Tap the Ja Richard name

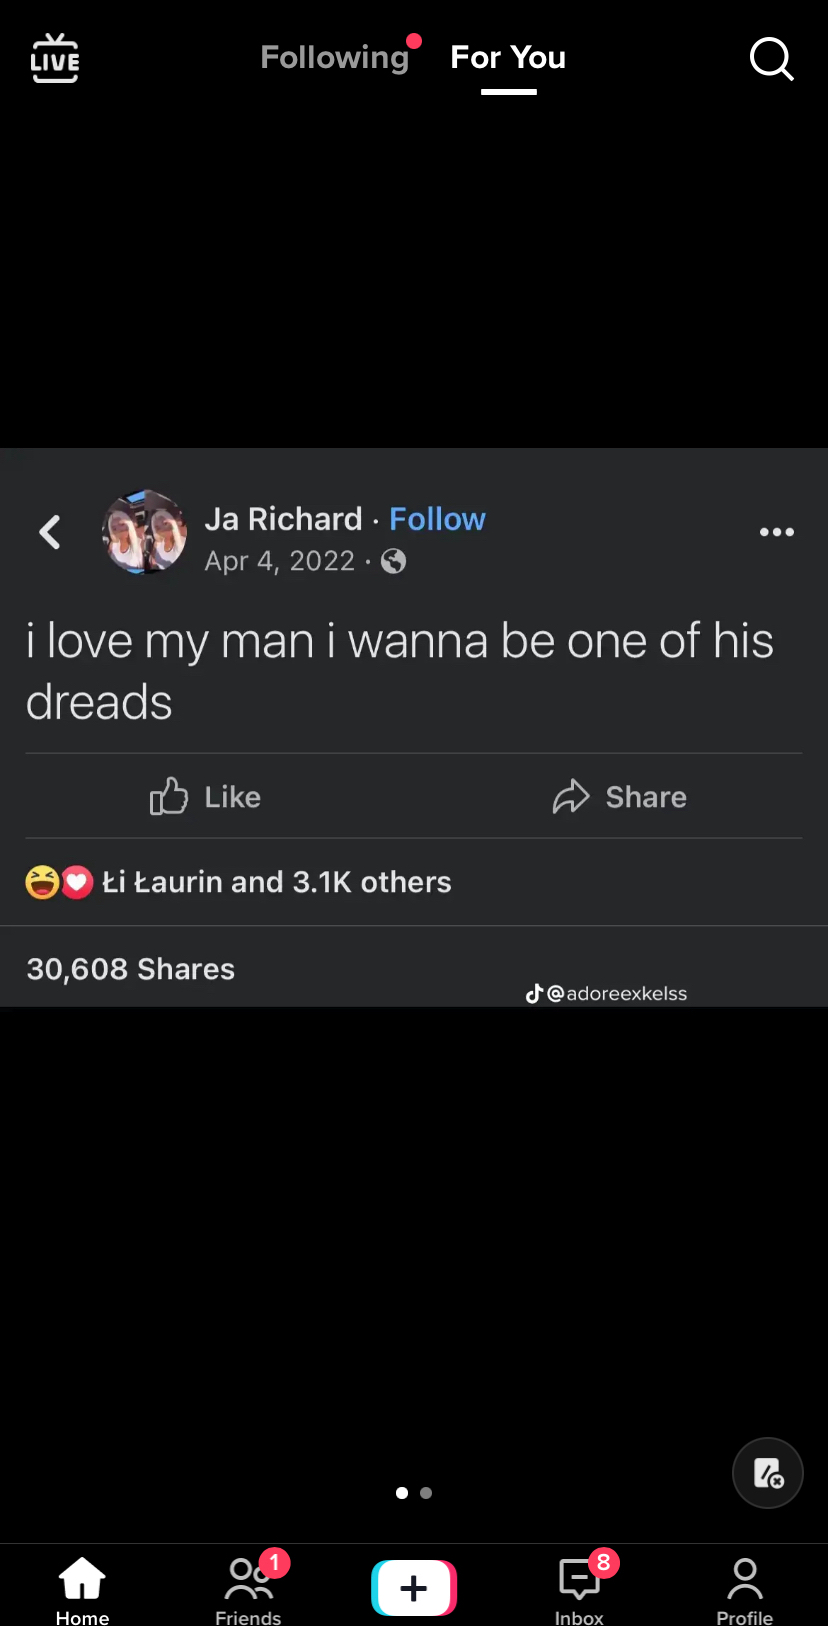coord(283,519)
